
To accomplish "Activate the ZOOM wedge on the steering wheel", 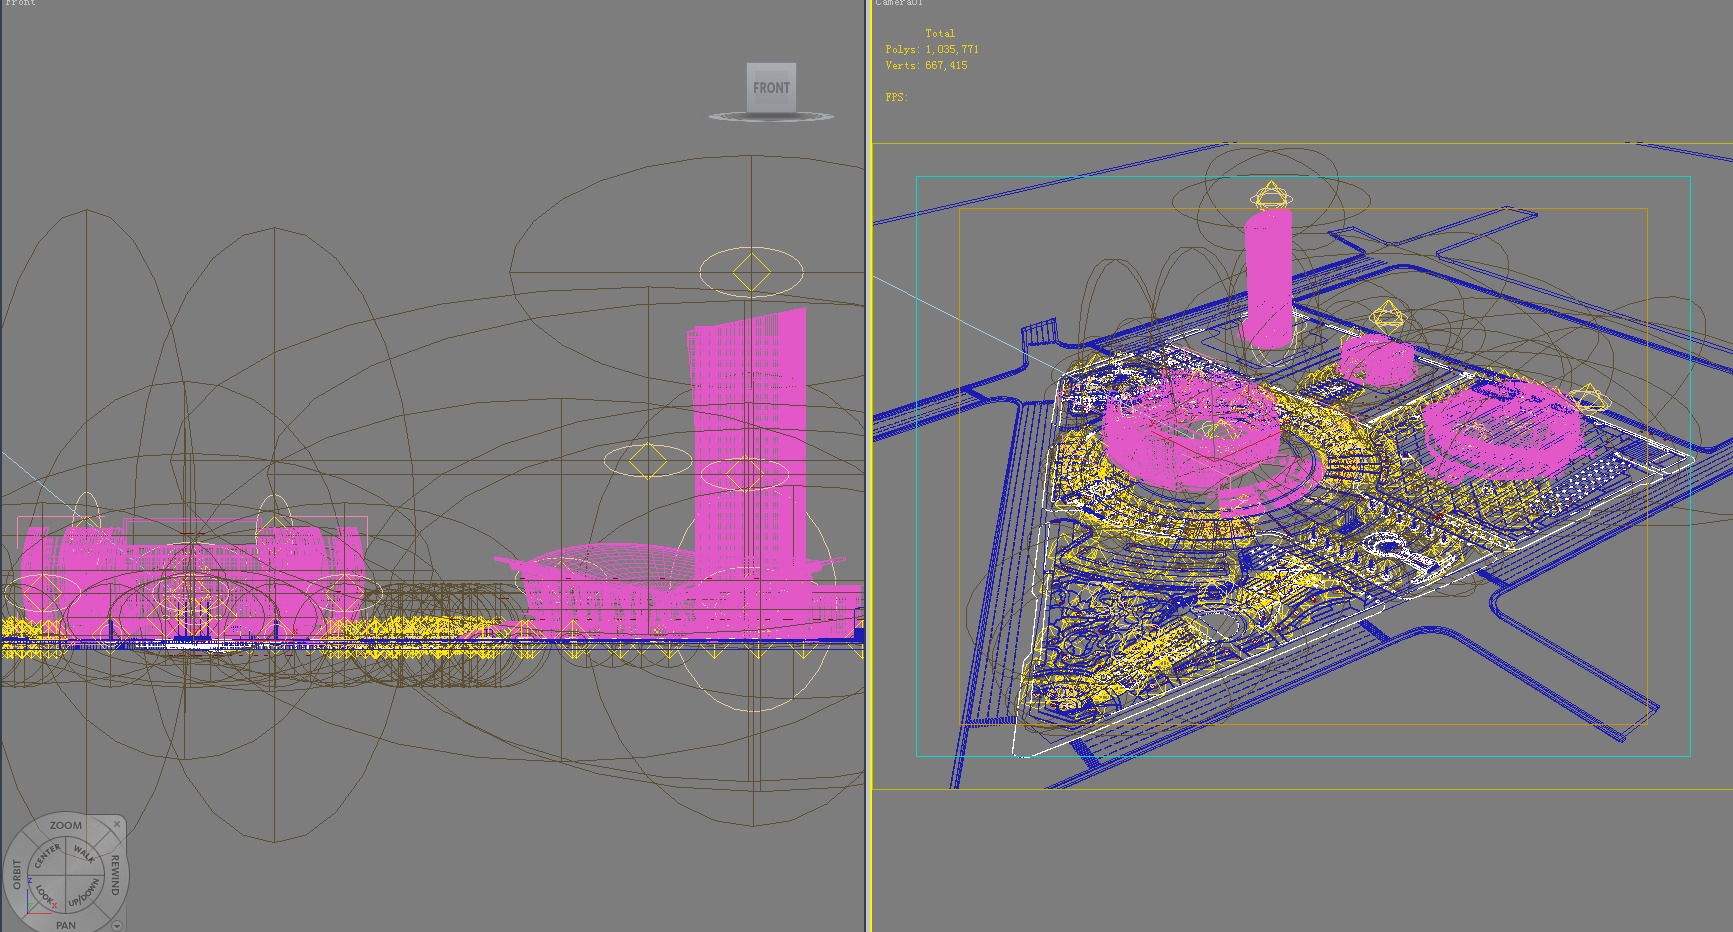I will 66,826.
